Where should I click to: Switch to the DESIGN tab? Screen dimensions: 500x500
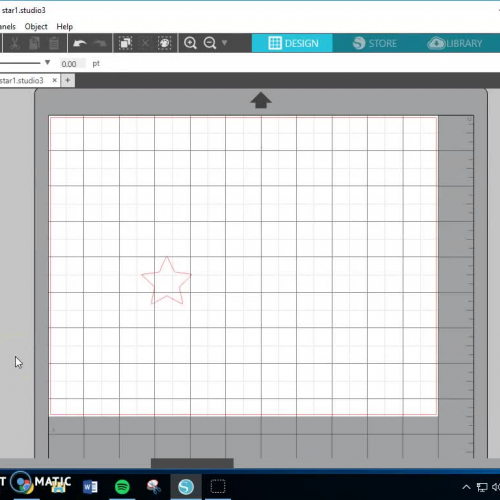pyautogui.click(x=292, y=43)
